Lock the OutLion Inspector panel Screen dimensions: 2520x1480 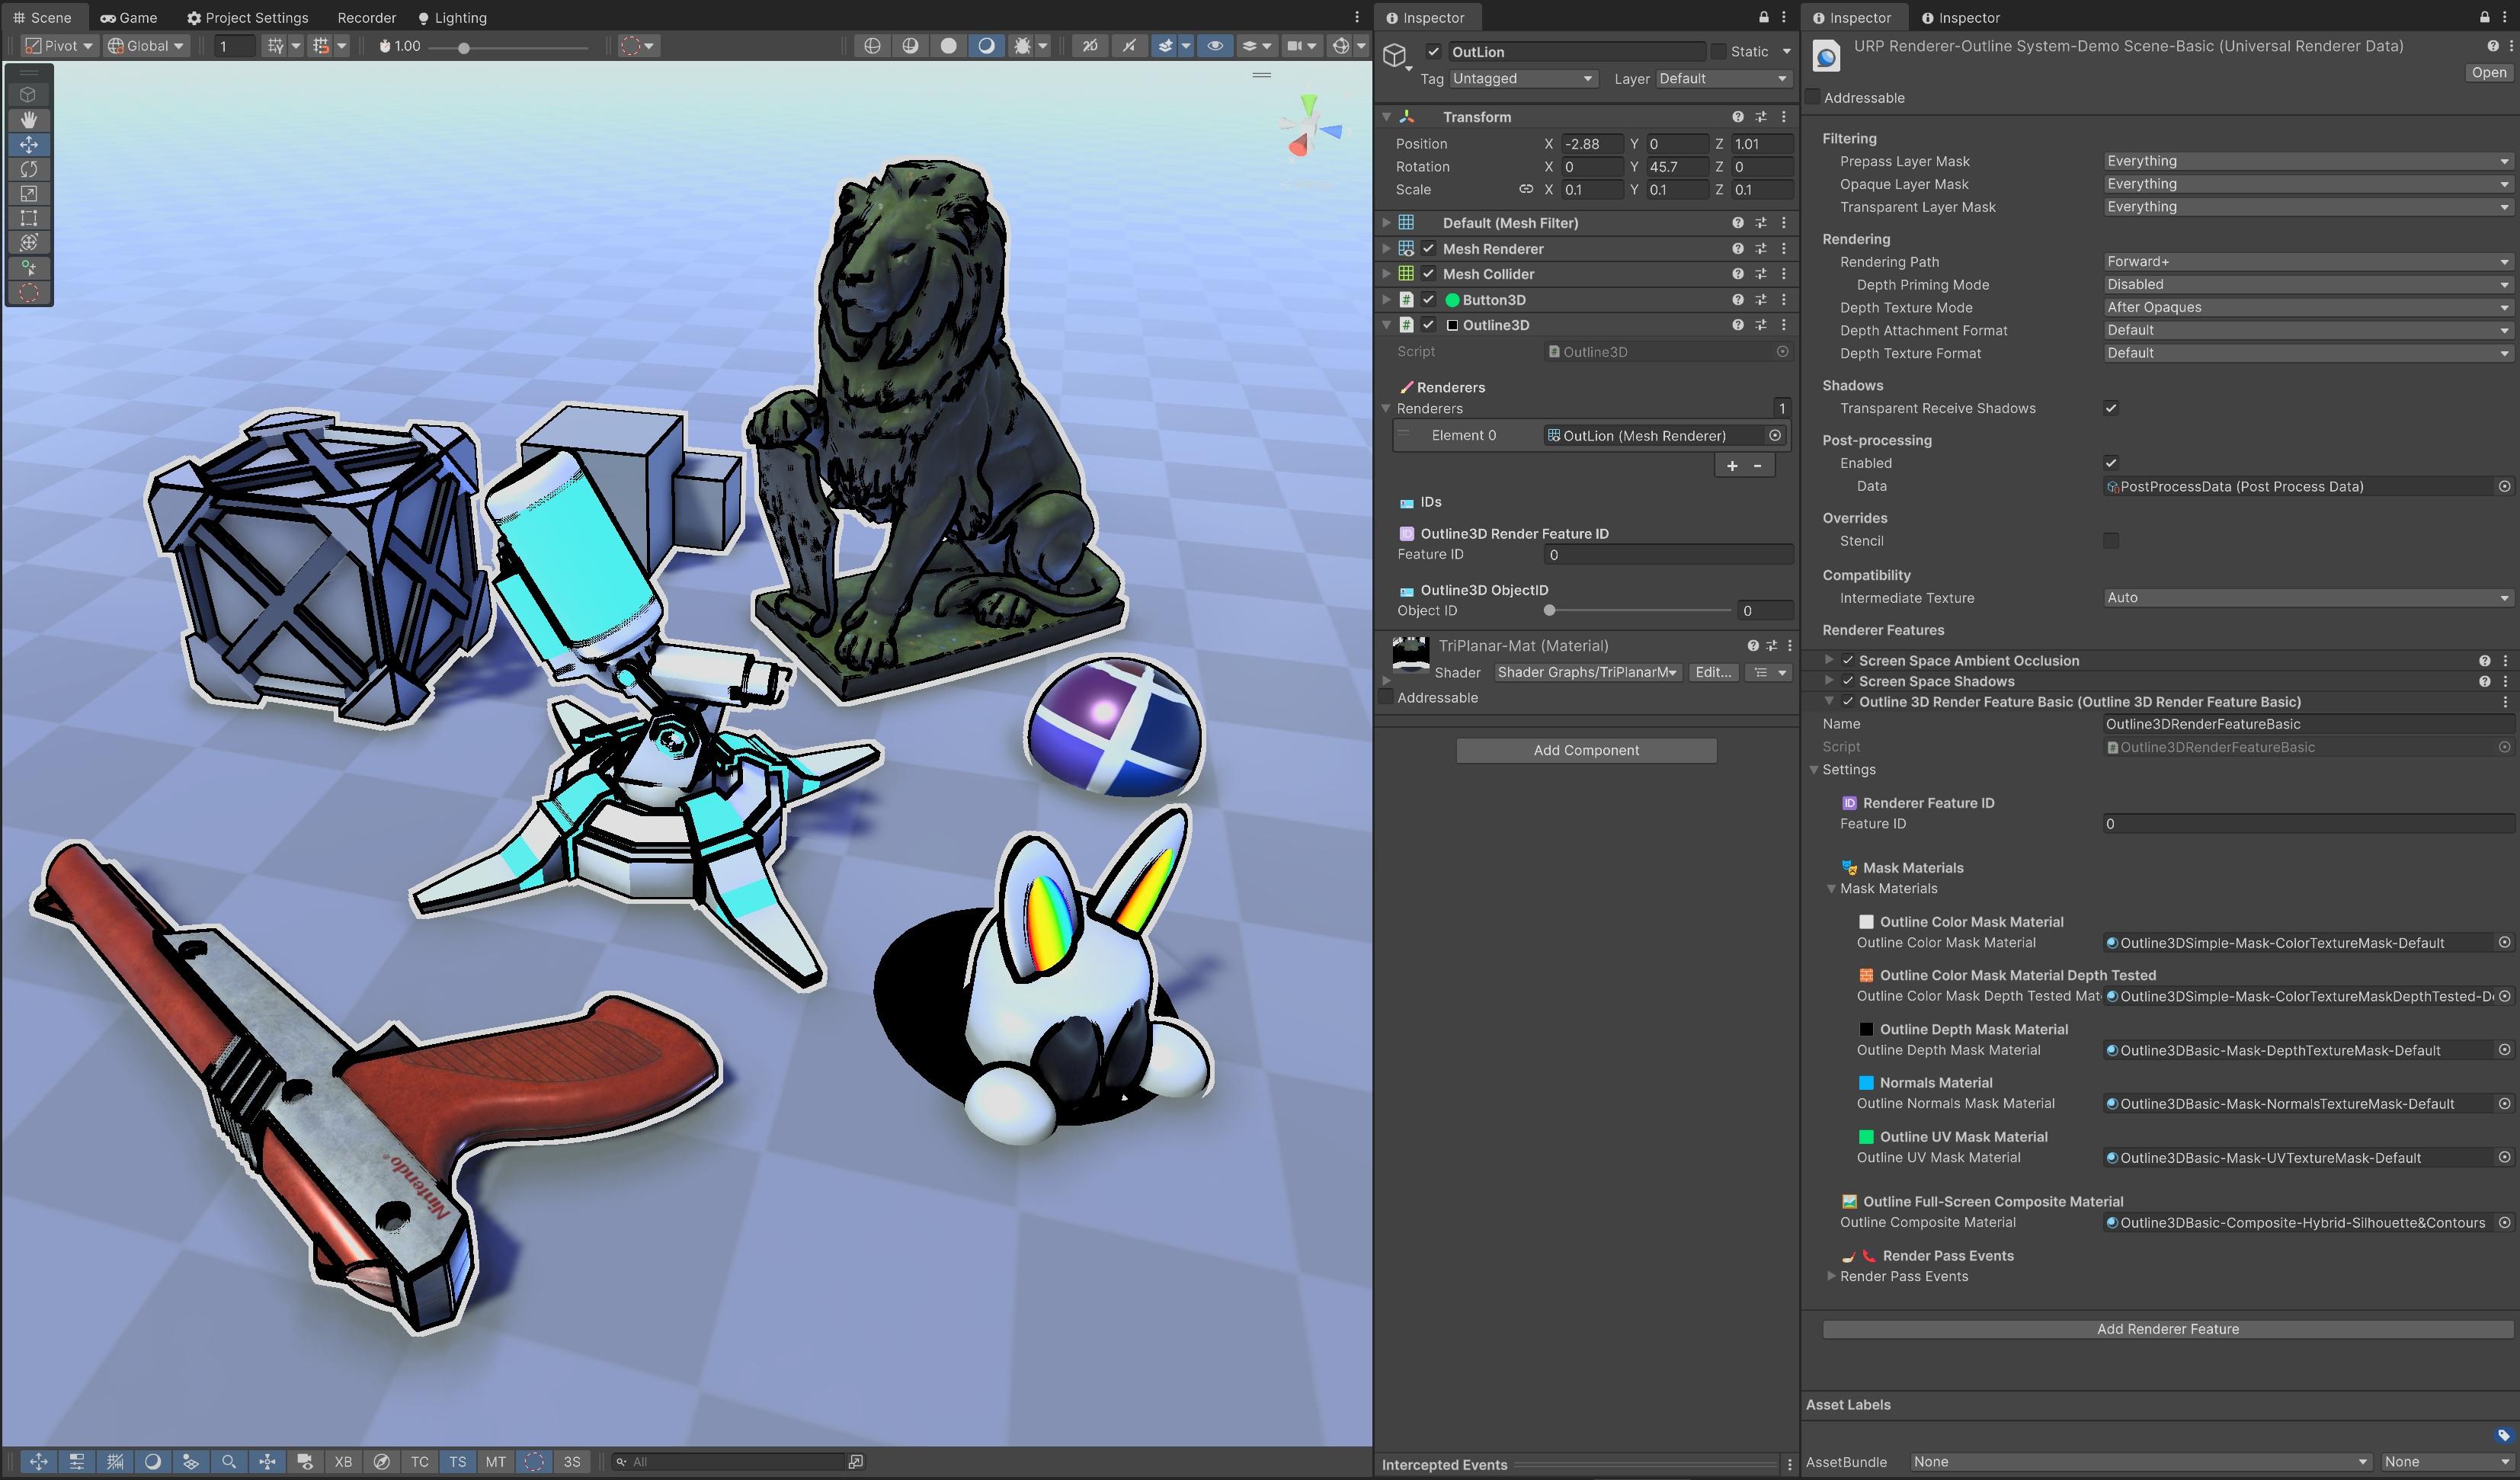[1763, 17]
